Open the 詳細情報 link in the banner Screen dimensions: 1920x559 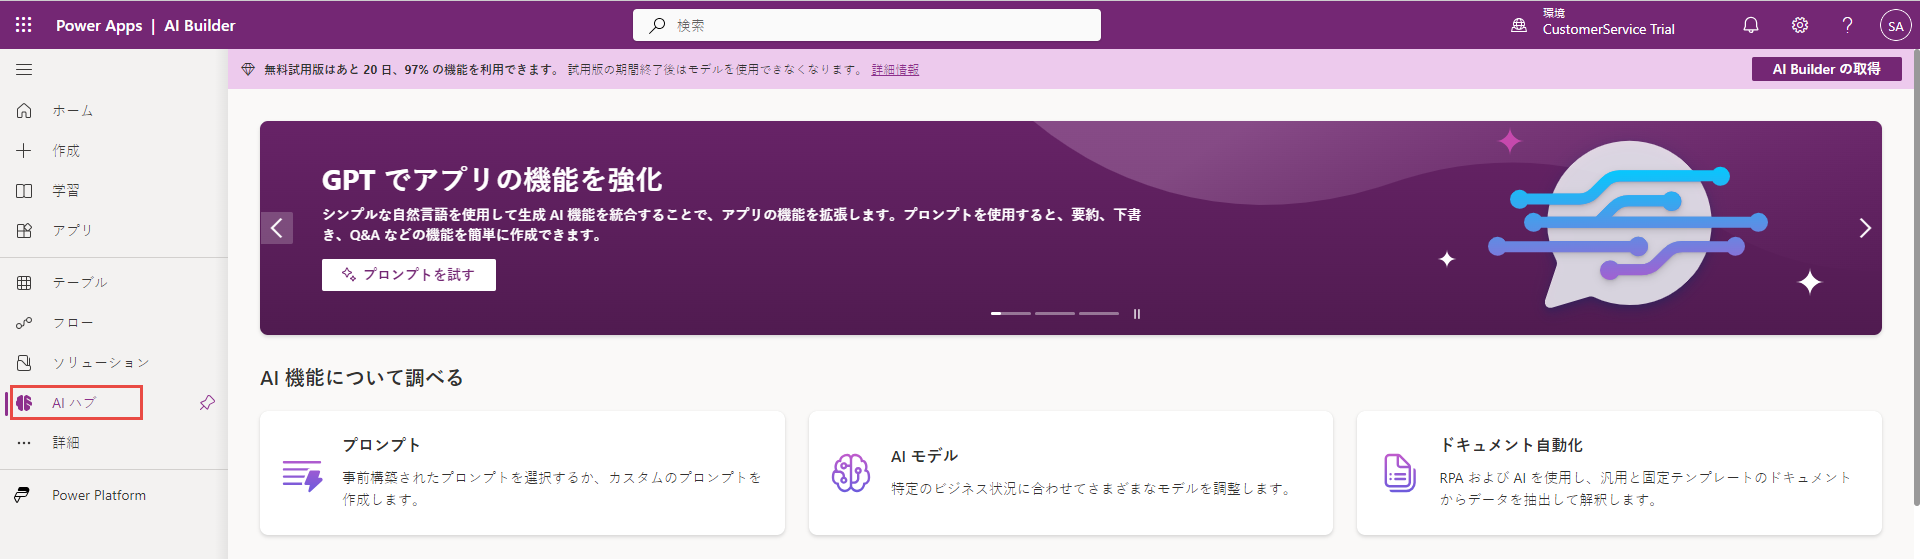point(895,70)
